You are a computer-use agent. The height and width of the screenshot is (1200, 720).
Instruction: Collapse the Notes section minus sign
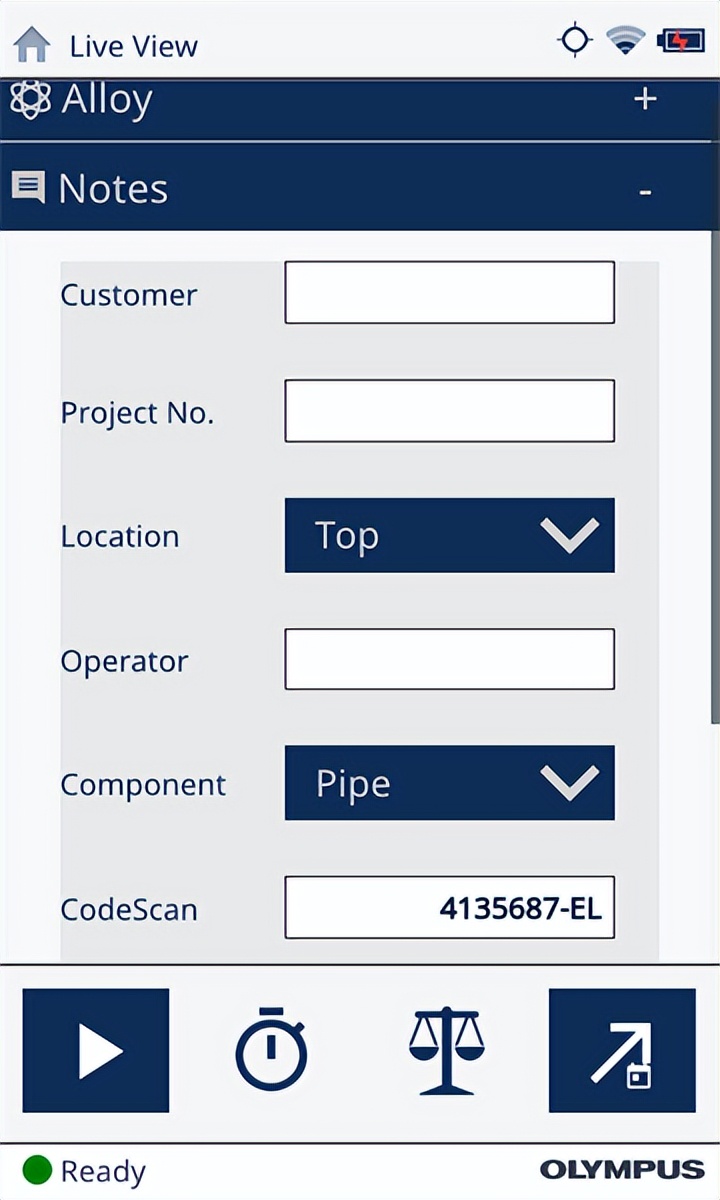coord(646,190)
